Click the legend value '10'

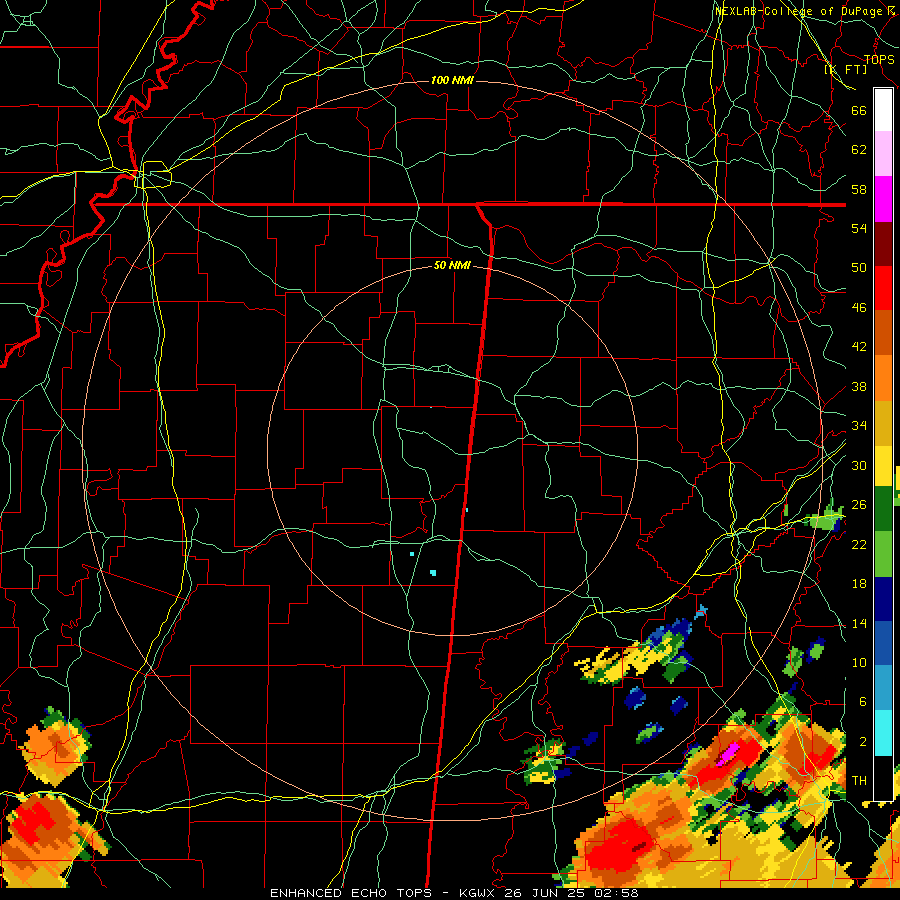coord(859,662)
